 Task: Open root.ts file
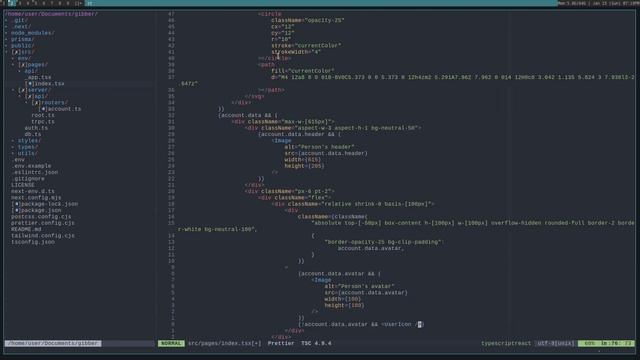coord(43,115)
